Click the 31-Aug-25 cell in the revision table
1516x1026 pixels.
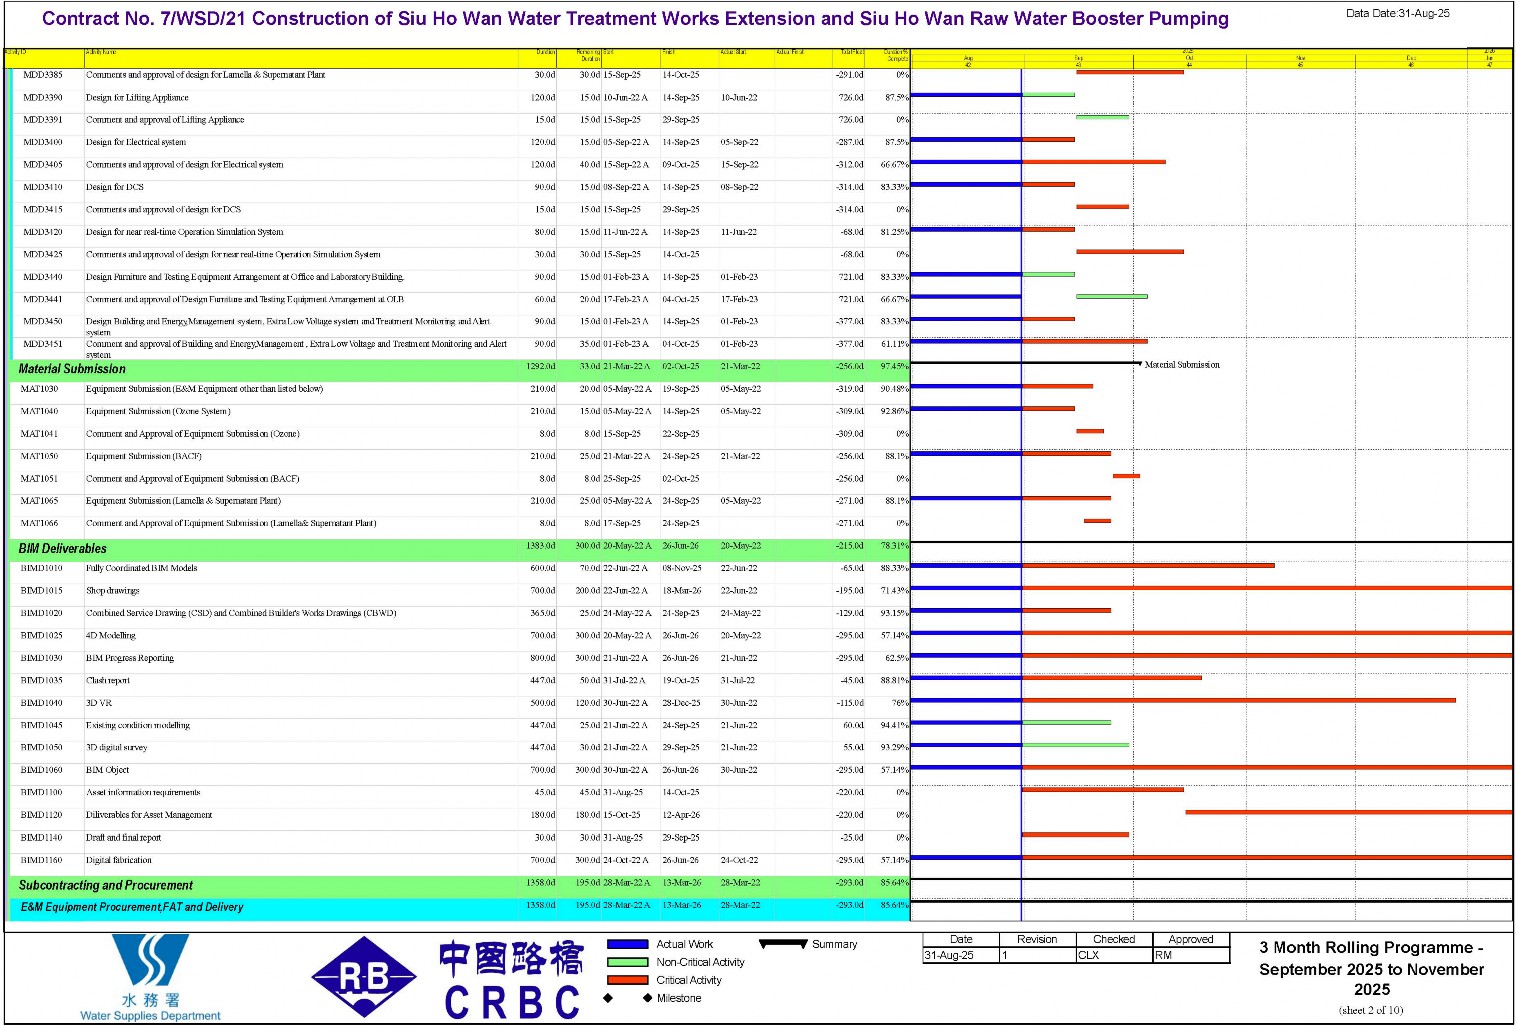coord(961,955)
